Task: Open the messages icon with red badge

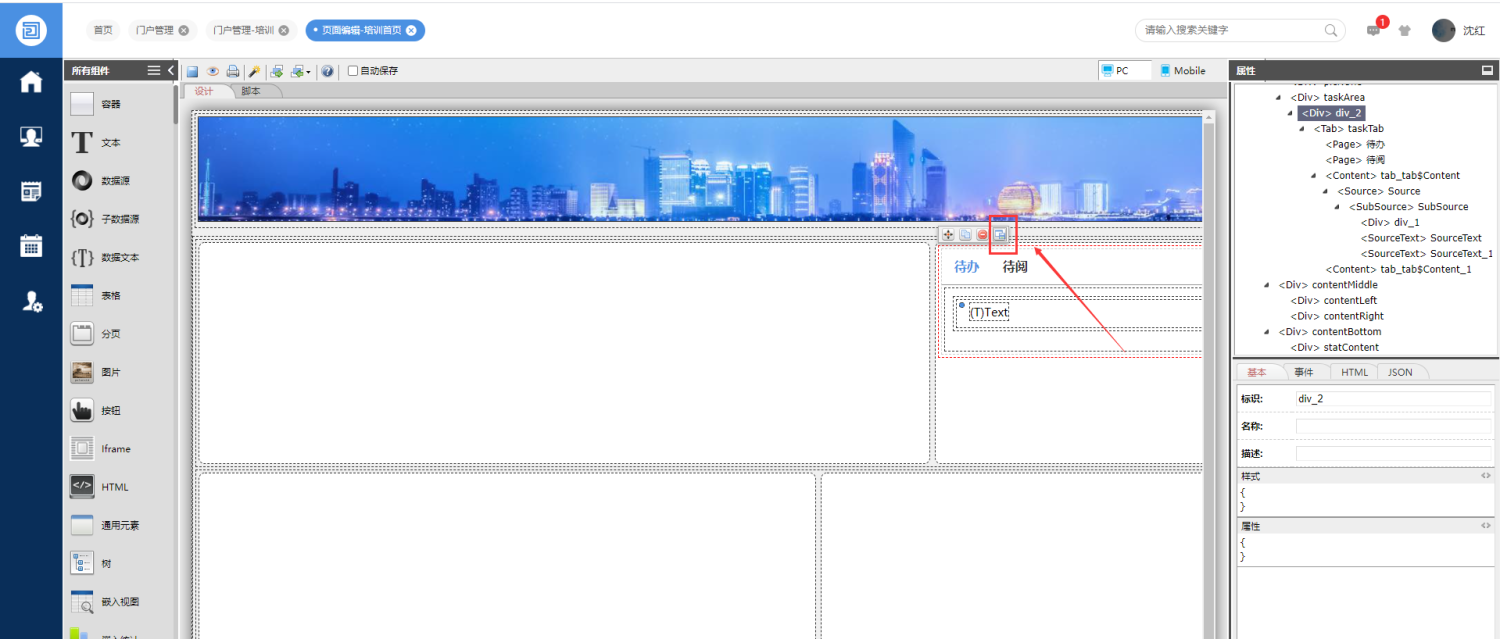Action: click(x=1375, y=29)
